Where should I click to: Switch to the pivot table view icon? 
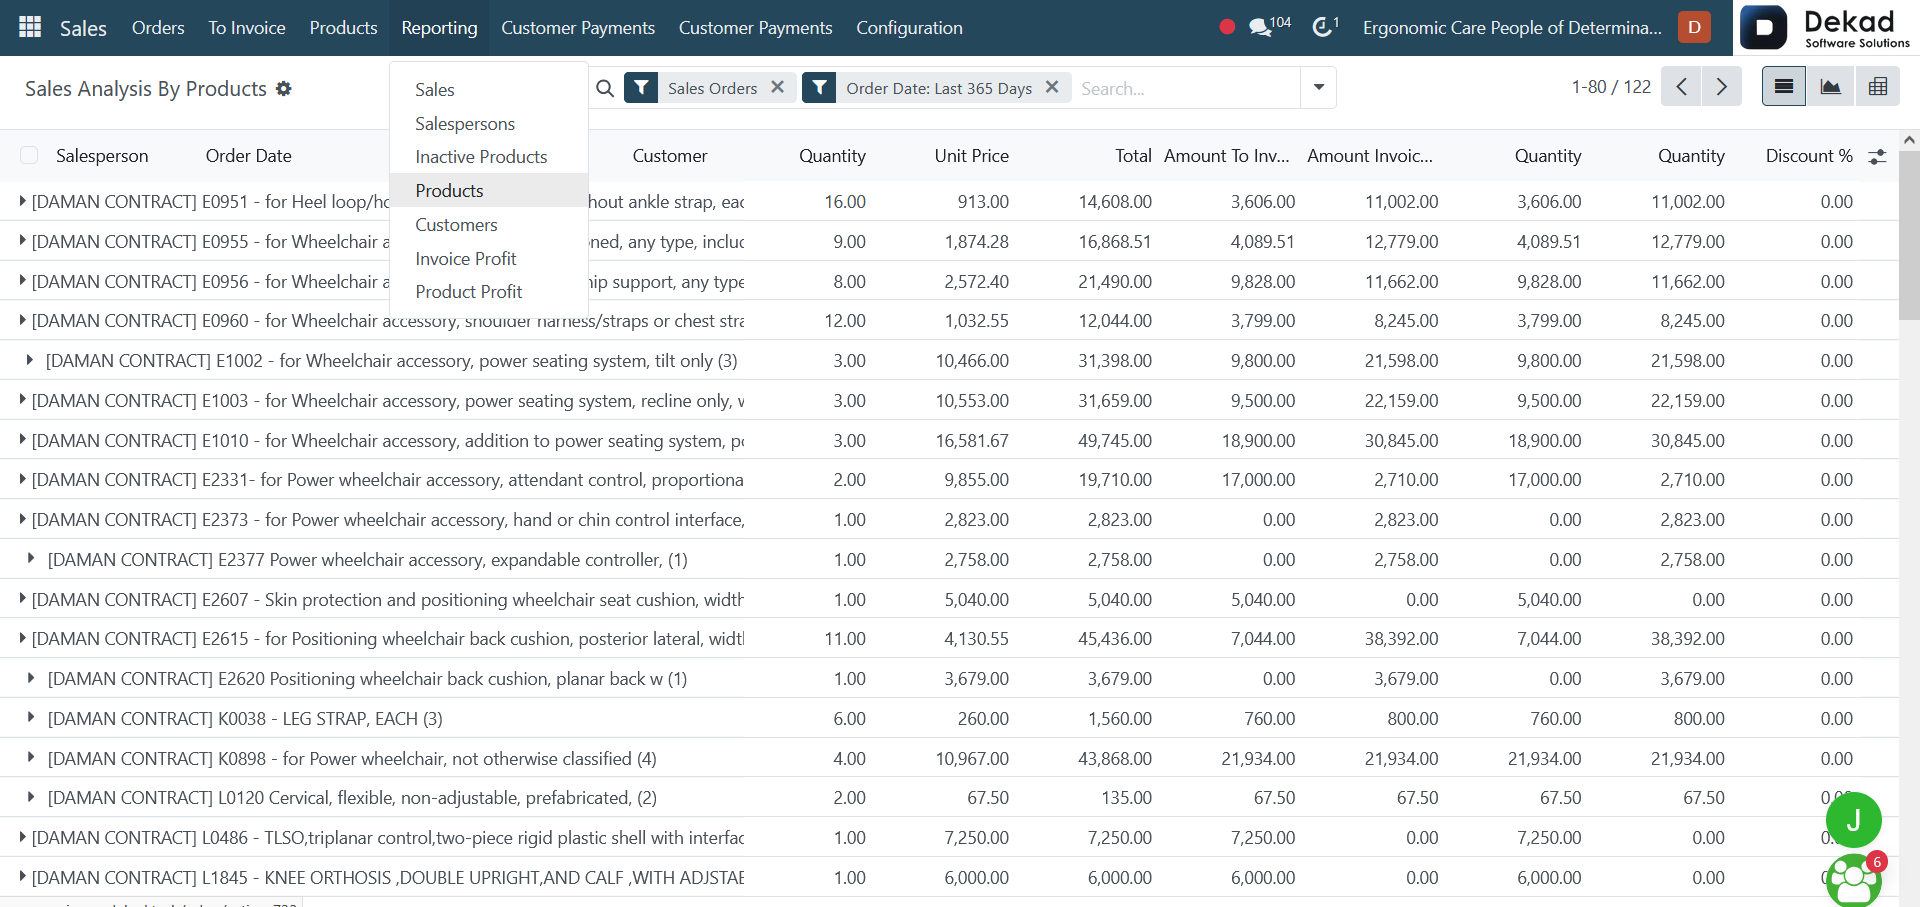coord(1877,87)
